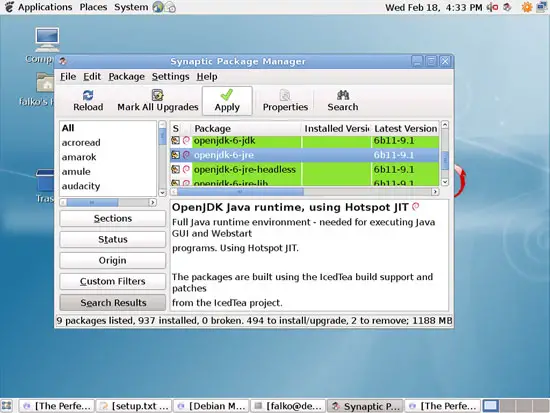Select 'amule' in the filter list

[x=108, y=172]
